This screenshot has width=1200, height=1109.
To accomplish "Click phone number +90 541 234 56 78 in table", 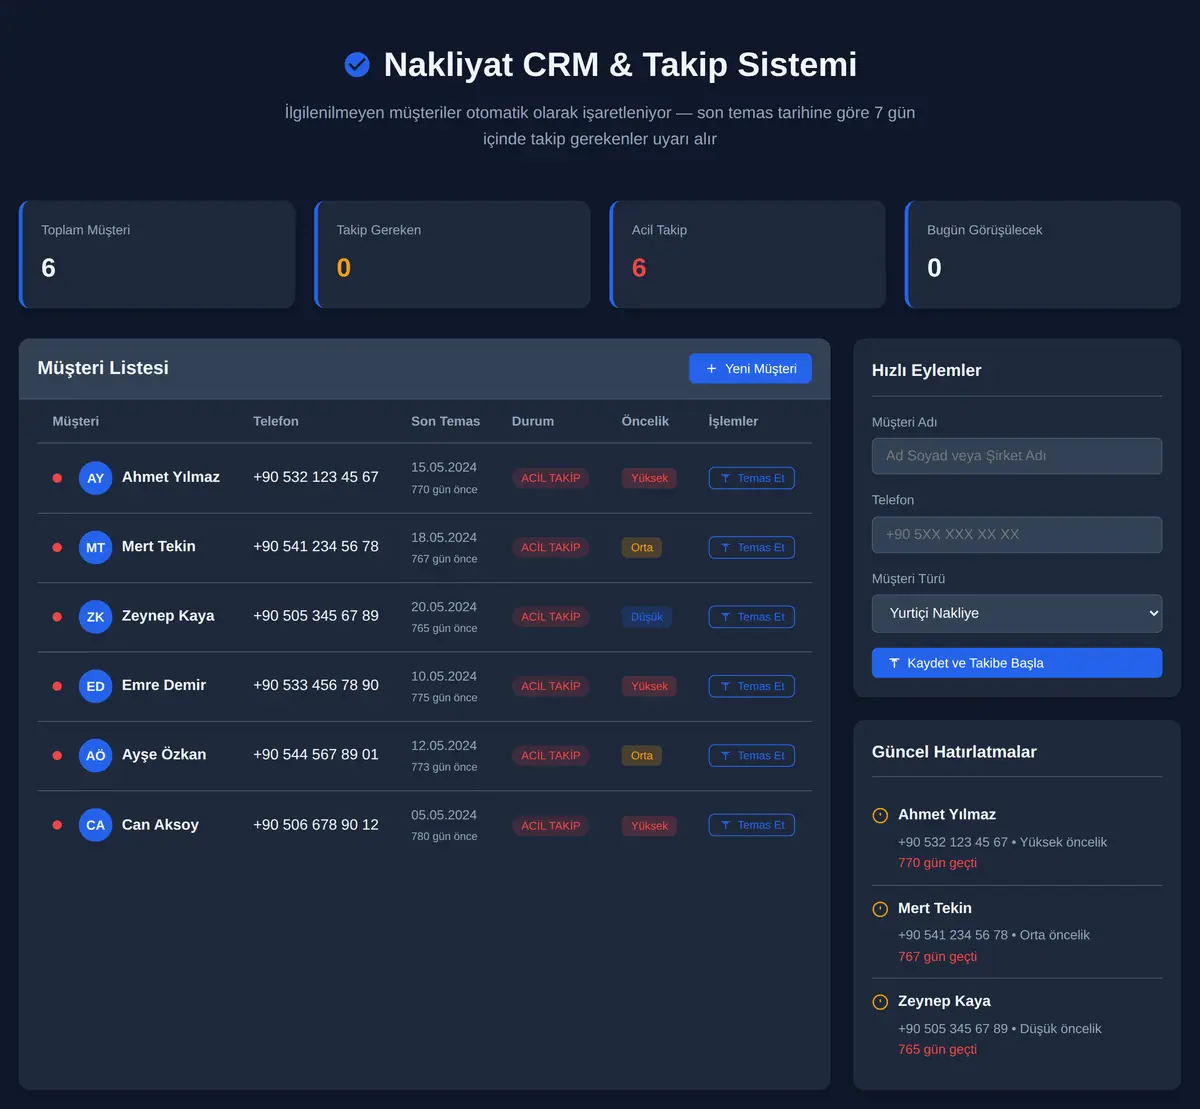I will [316, 546].
